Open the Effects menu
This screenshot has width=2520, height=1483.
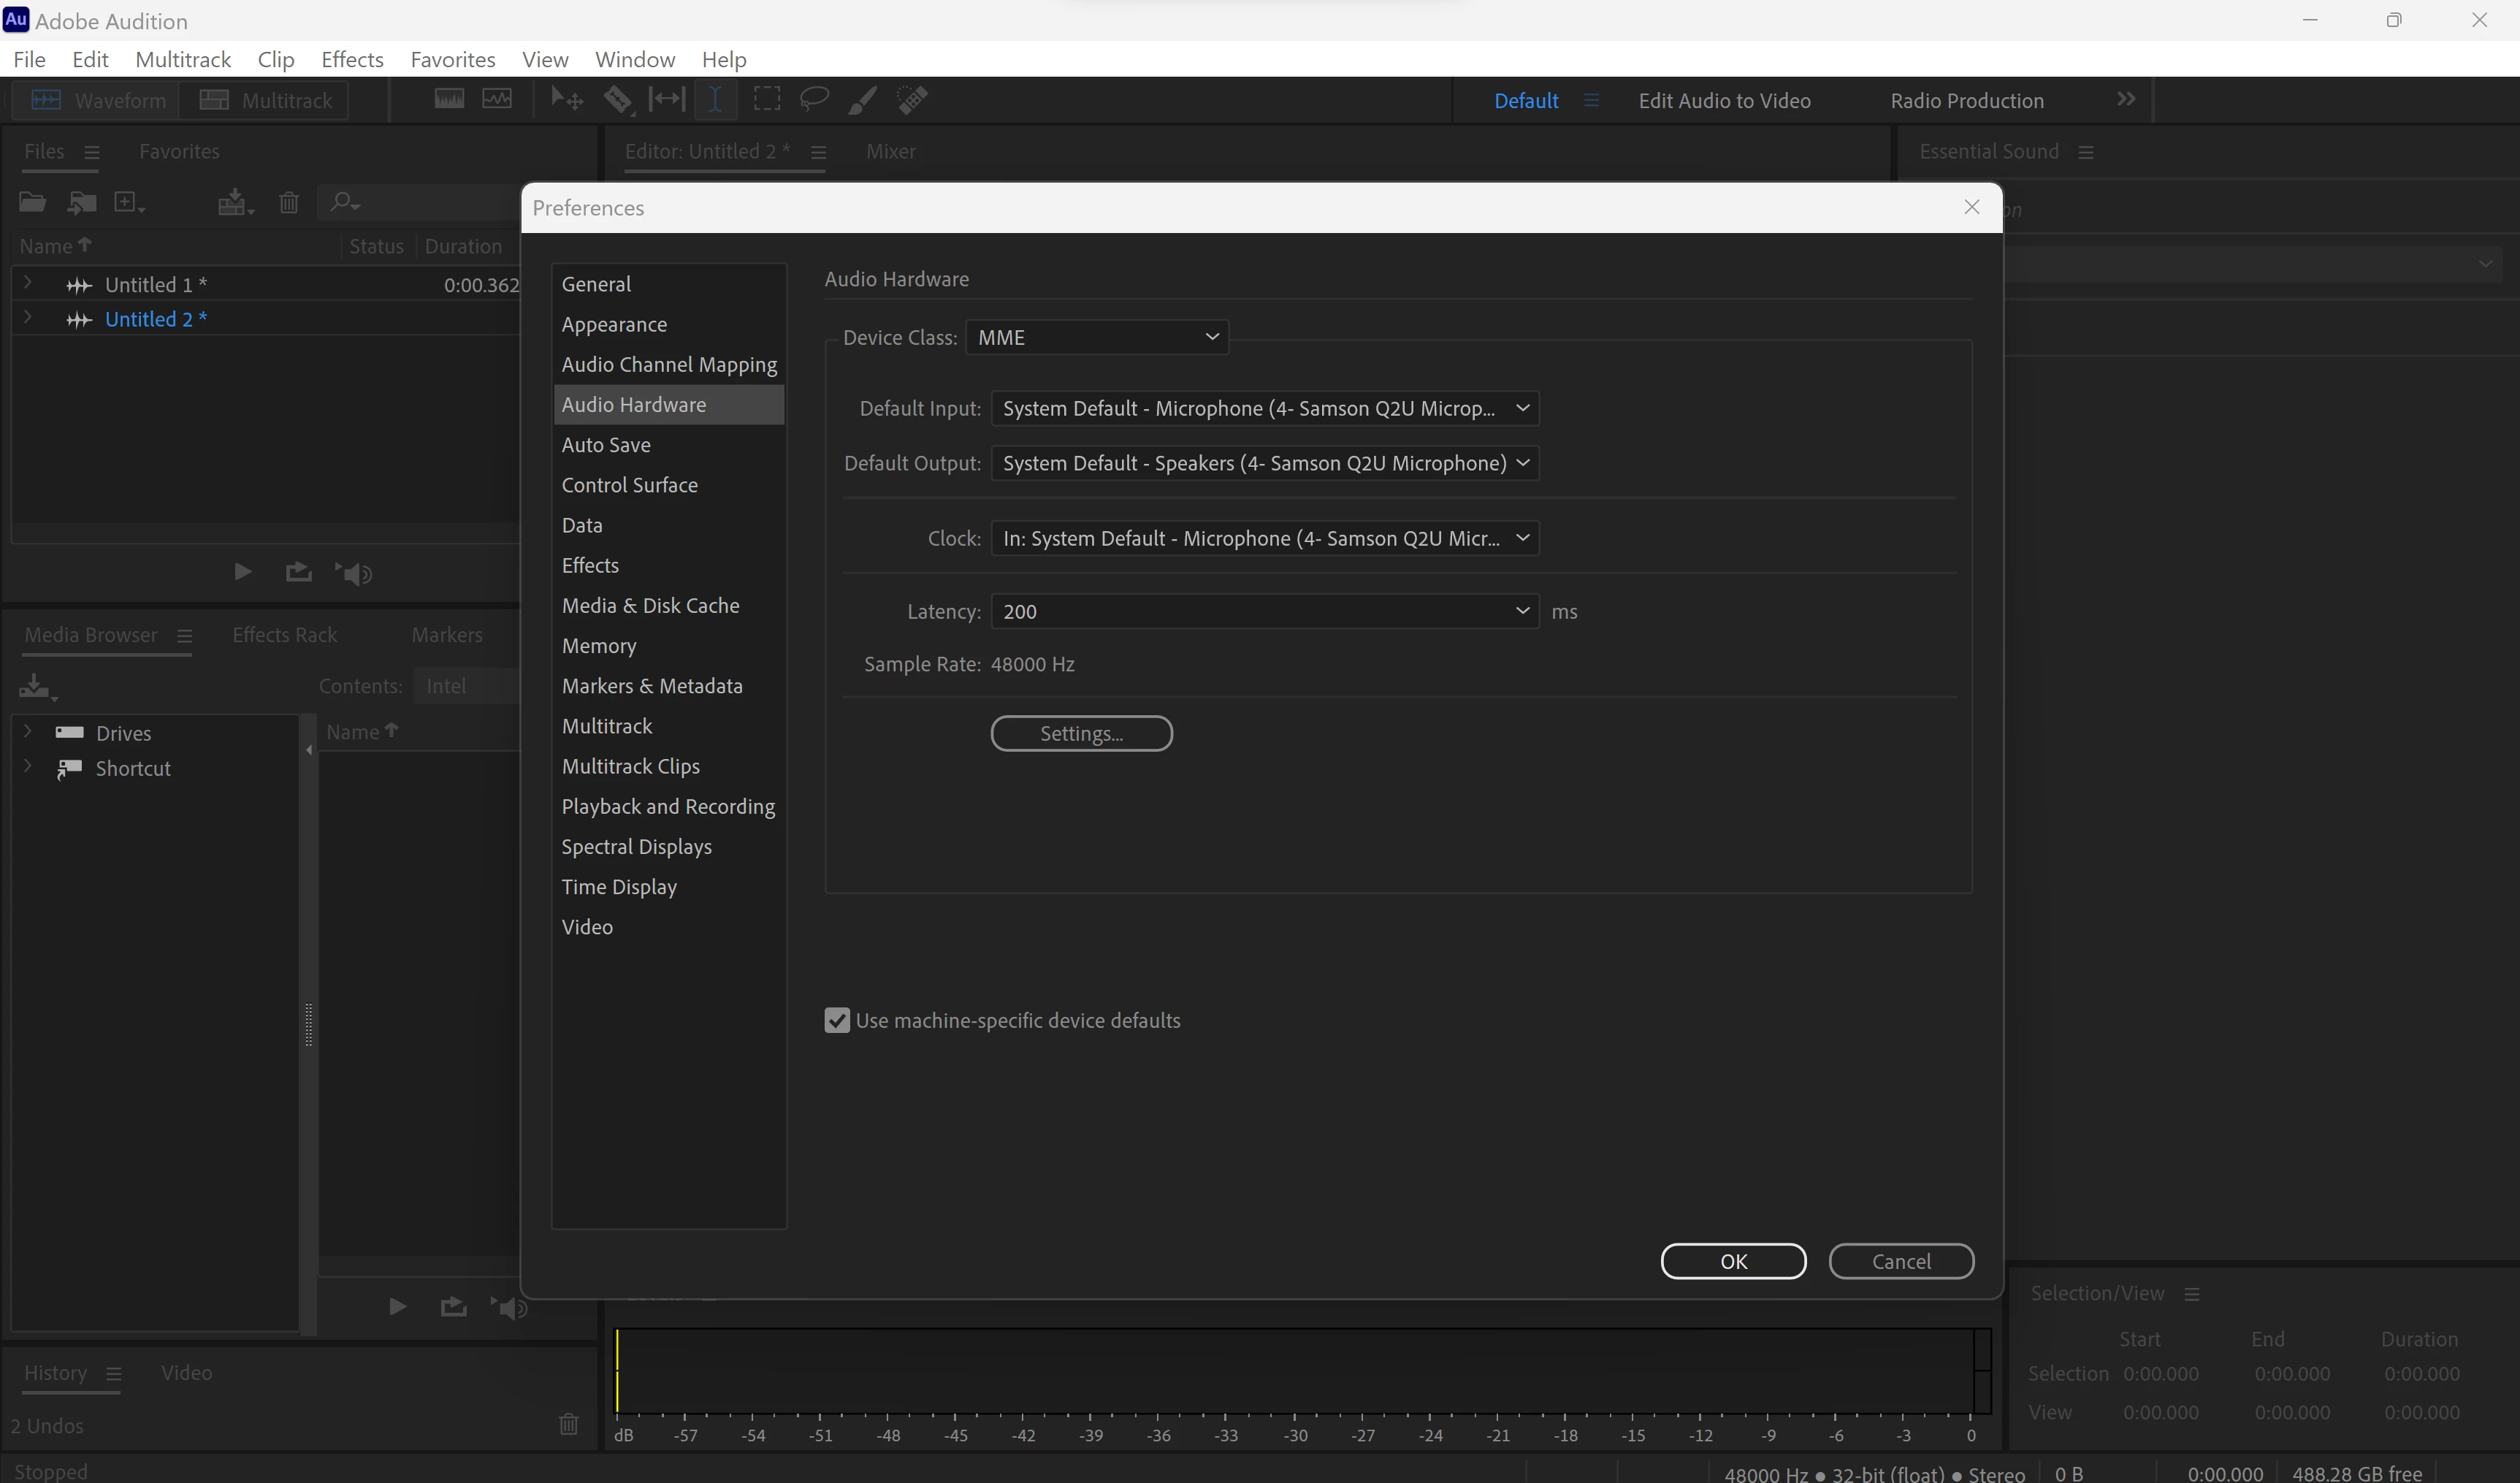[x=352, y=59]
